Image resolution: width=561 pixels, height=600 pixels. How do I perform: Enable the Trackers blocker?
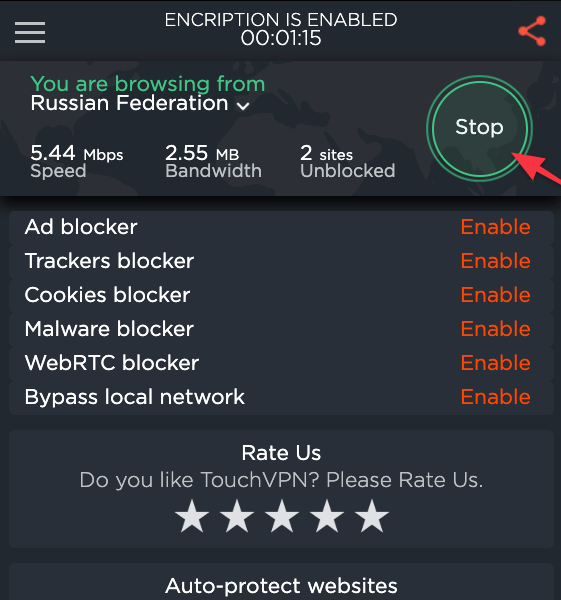[x=496, y=261]
